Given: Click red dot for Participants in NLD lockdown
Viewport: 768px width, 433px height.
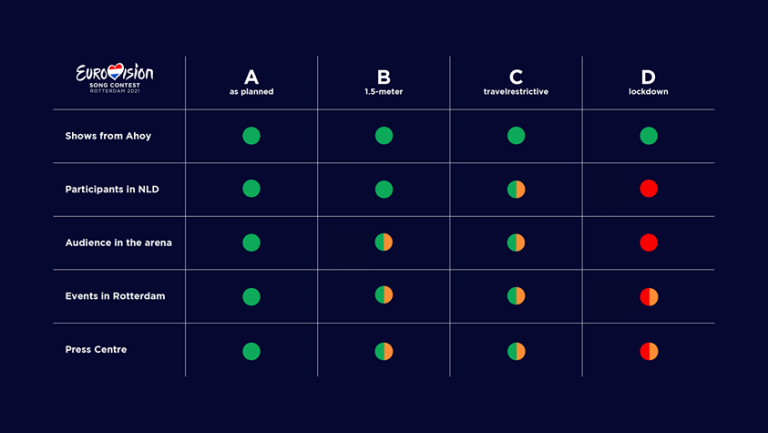Looking at the screenshot, I should click(x=648, y=189).
